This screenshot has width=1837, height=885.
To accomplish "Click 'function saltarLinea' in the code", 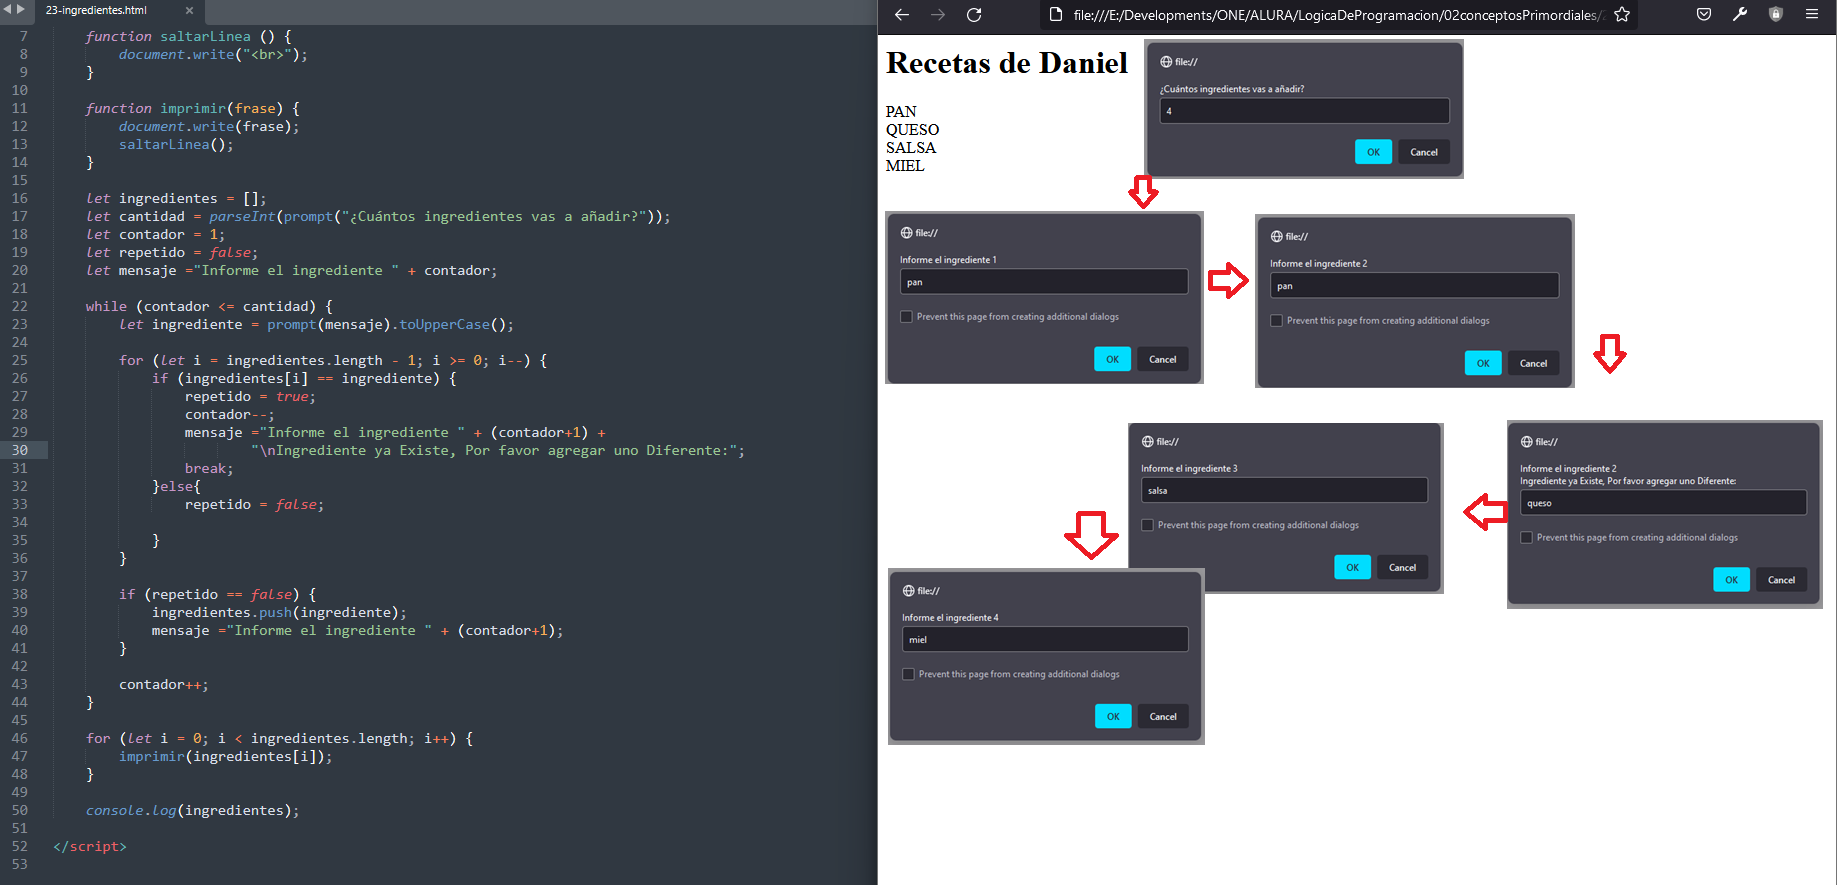I will [168, 36].
